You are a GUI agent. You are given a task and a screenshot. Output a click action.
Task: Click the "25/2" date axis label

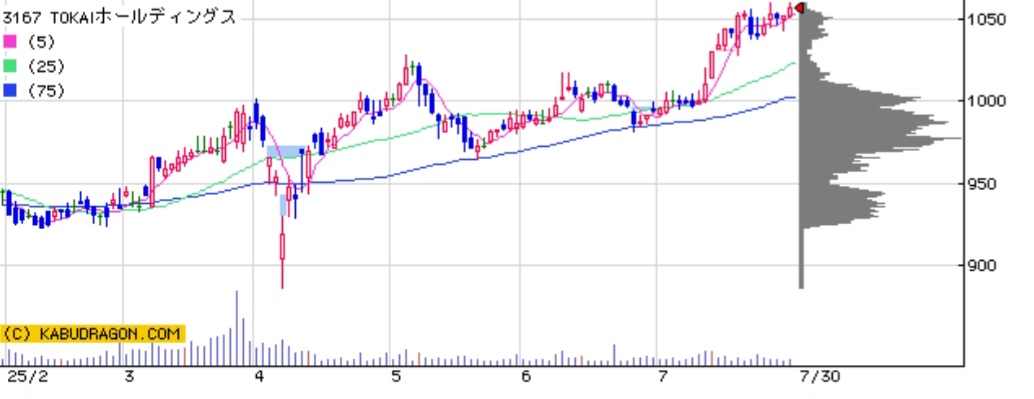(x=27, y=377)
